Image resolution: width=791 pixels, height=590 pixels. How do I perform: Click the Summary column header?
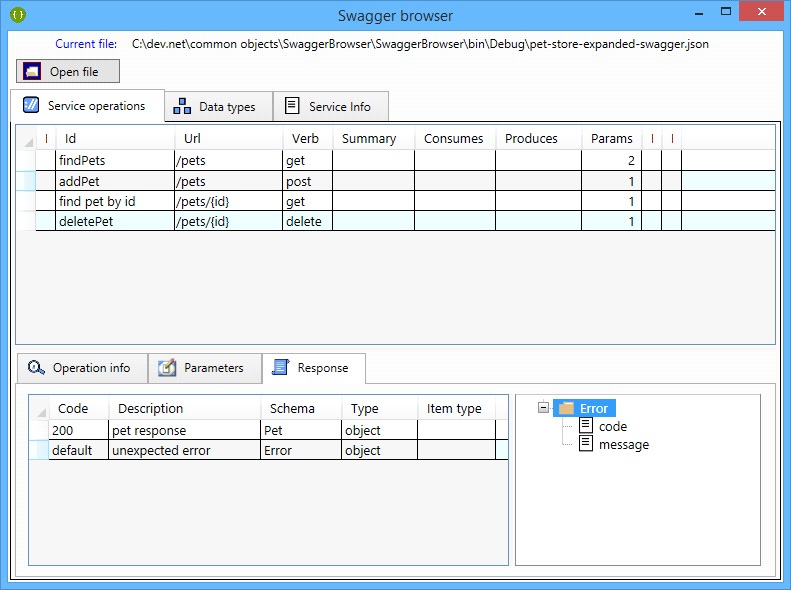[x=374, y=139]
